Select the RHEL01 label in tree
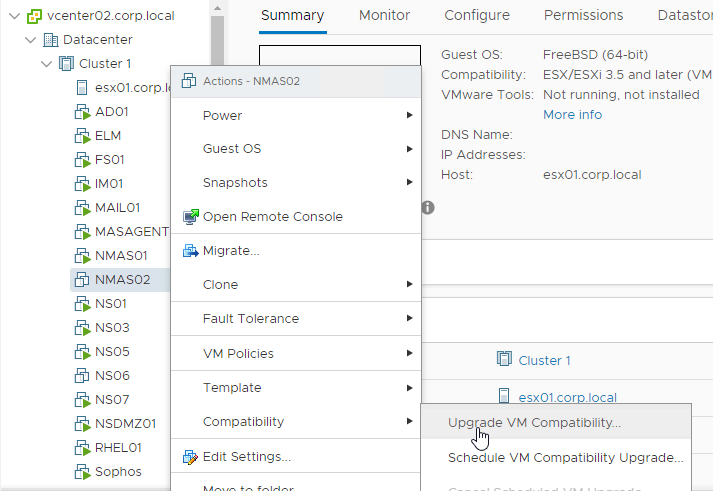Screen dimensions: 713x491 tap(118, 448)
